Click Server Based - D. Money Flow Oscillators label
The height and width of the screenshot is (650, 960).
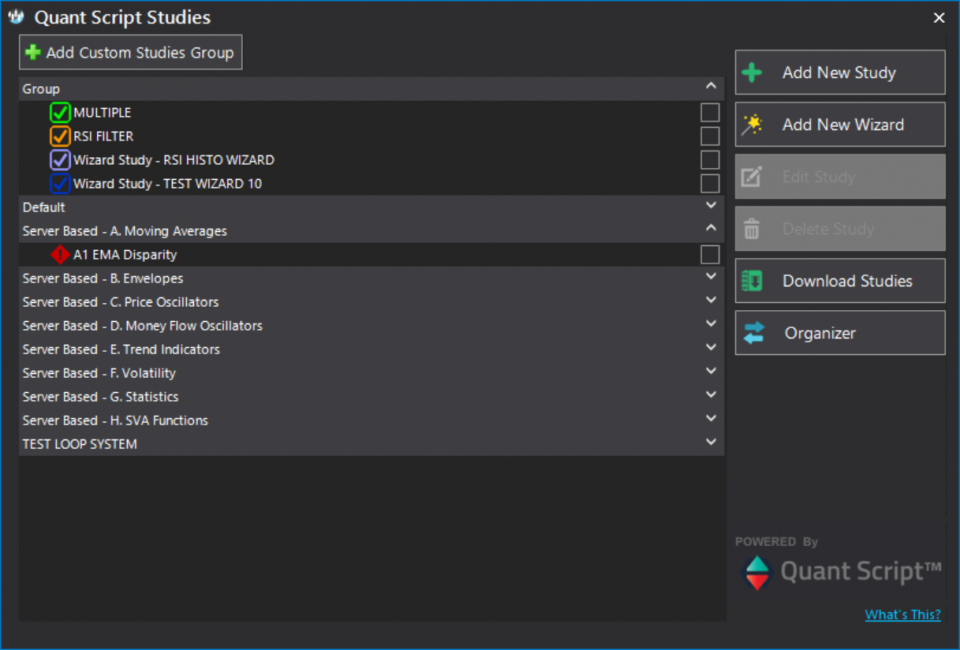pos(143,326)
